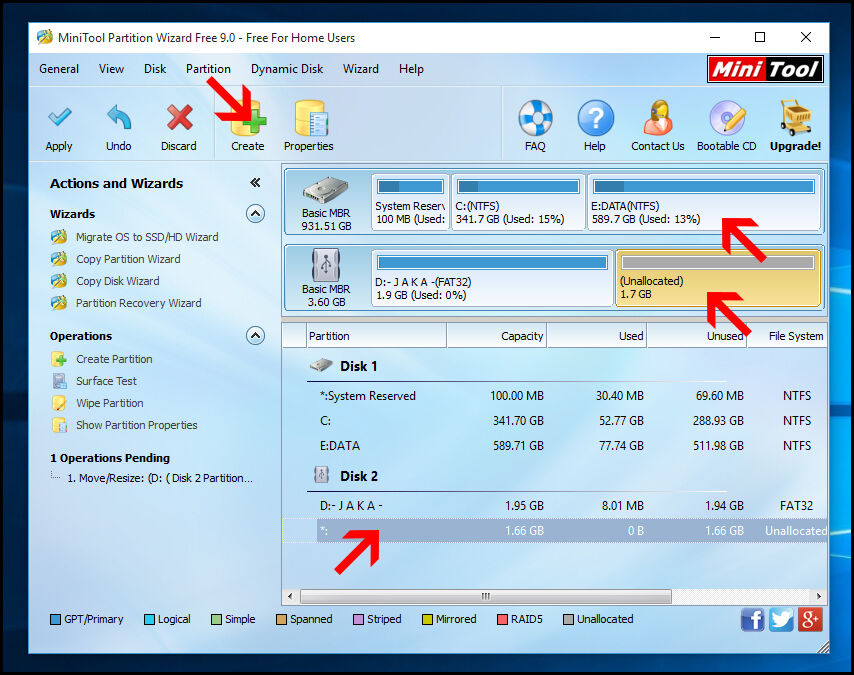This screenshot has height=675, width=854.
Task: Select the Basic MBR 3.60 GB USB disk icon
Action: click(326, 265)
